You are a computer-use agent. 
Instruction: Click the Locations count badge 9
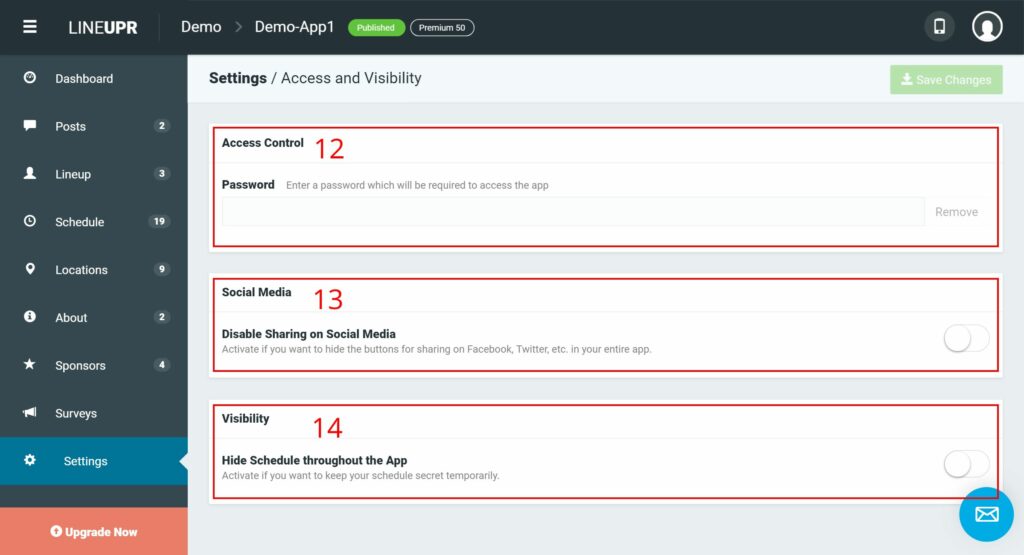161,269
